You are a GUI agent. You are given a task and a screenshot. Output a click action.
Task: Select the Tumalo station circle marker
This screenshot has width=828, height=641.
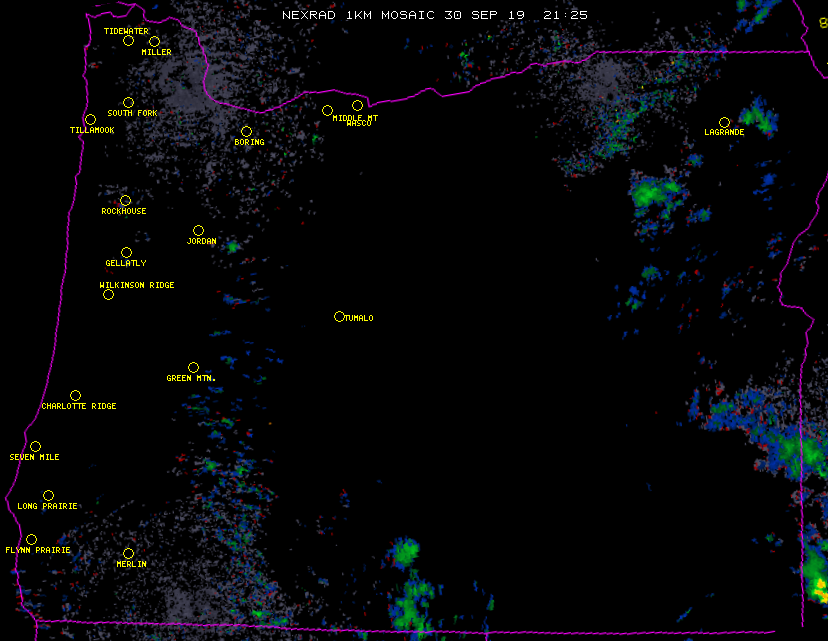click(339, 316)
